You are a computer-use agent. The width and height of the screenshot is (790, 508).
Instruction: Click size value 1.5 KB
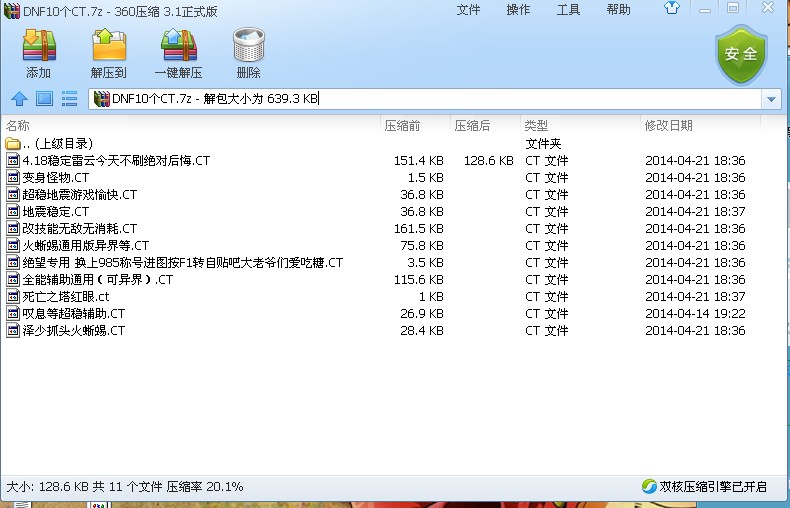coord(425,177)
